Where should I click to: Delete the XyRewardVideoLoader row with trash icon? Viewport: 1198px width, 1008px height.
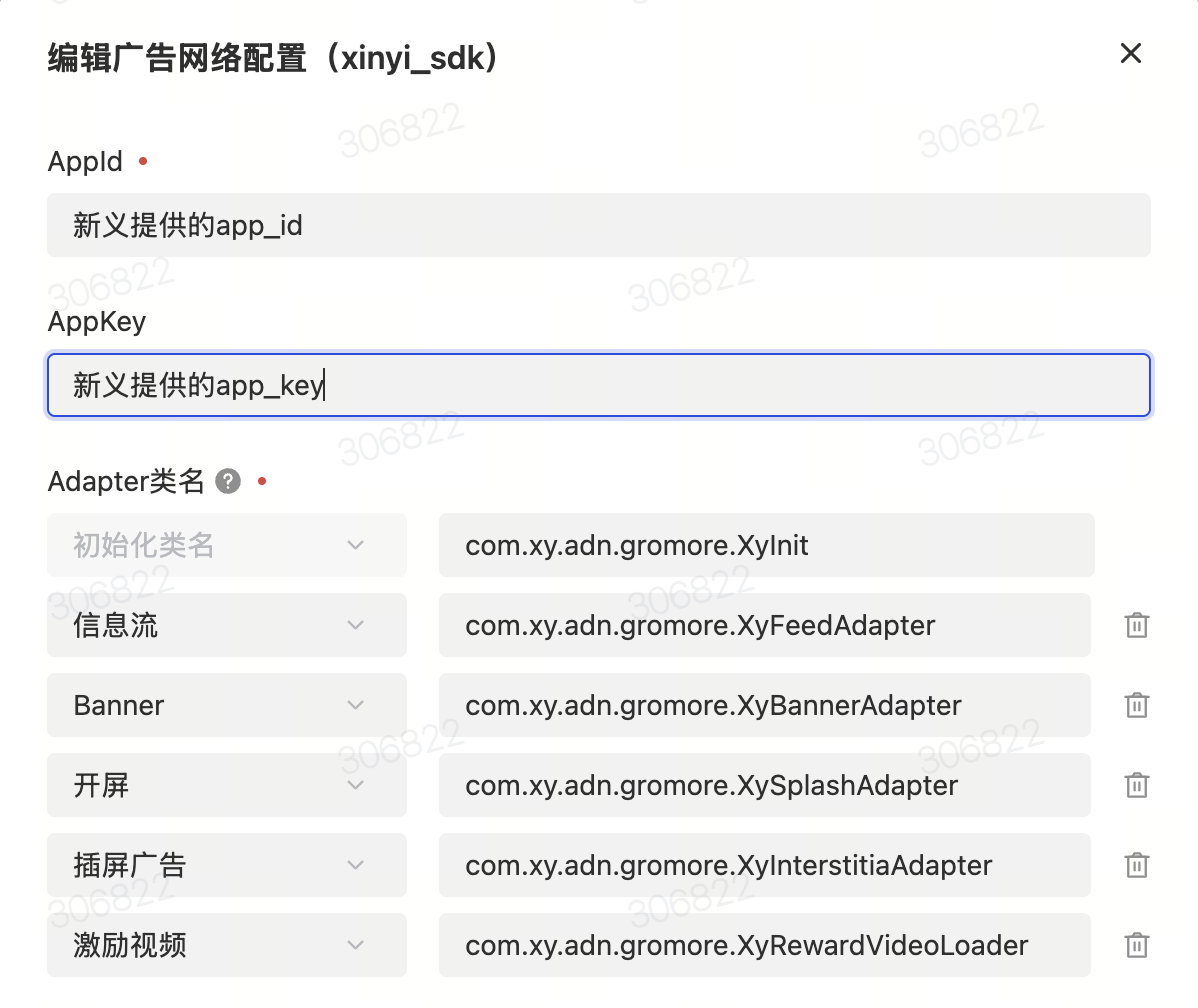point(1136,946)
